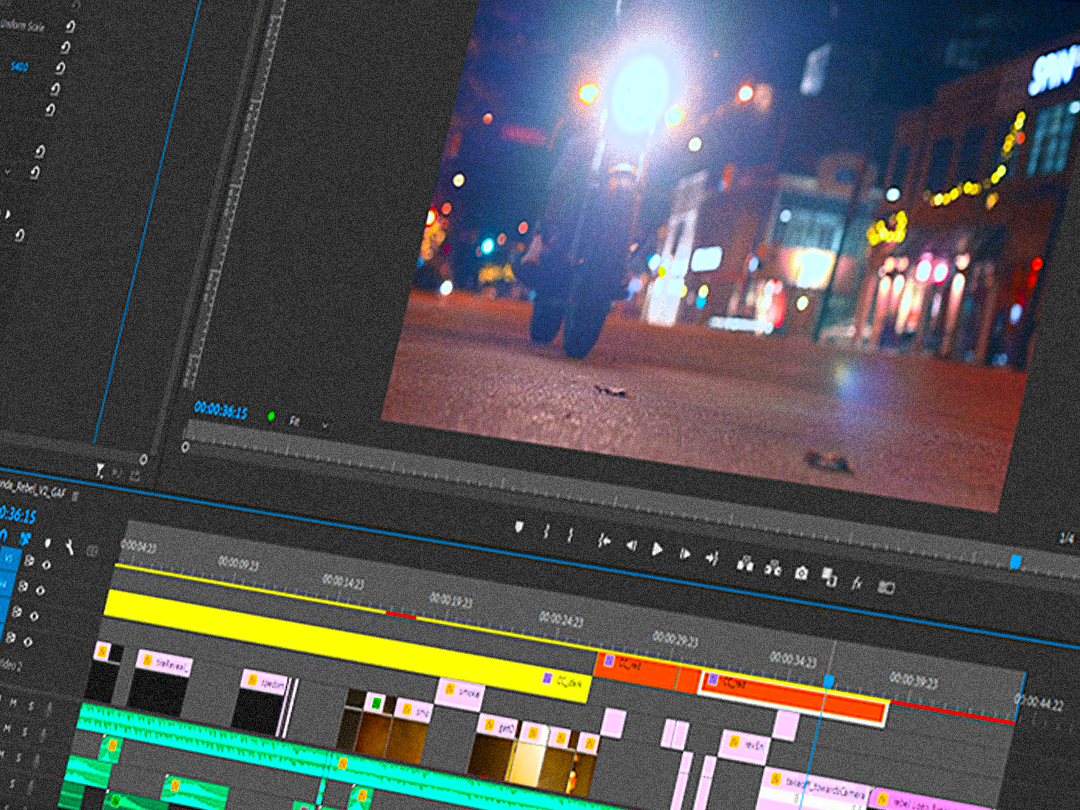
Task: Export a frame with the camera icon
Action: [801, 573]
